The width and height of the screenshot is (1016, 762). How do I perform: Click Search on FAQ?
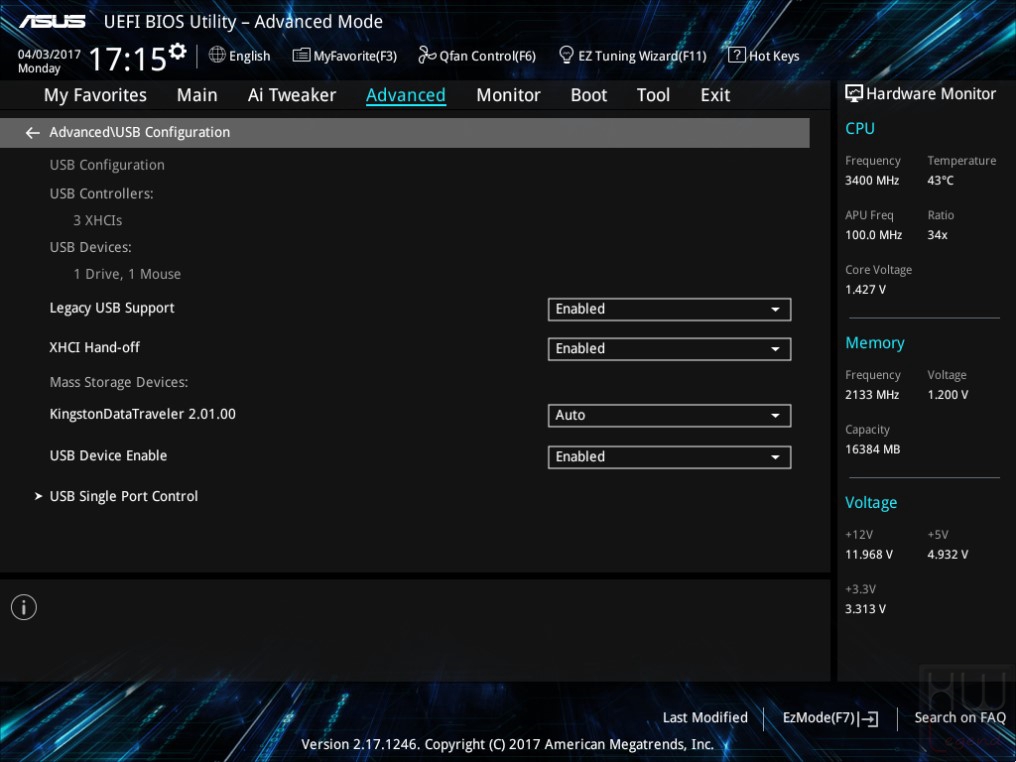pyautogui.click(x=960, y=717)
